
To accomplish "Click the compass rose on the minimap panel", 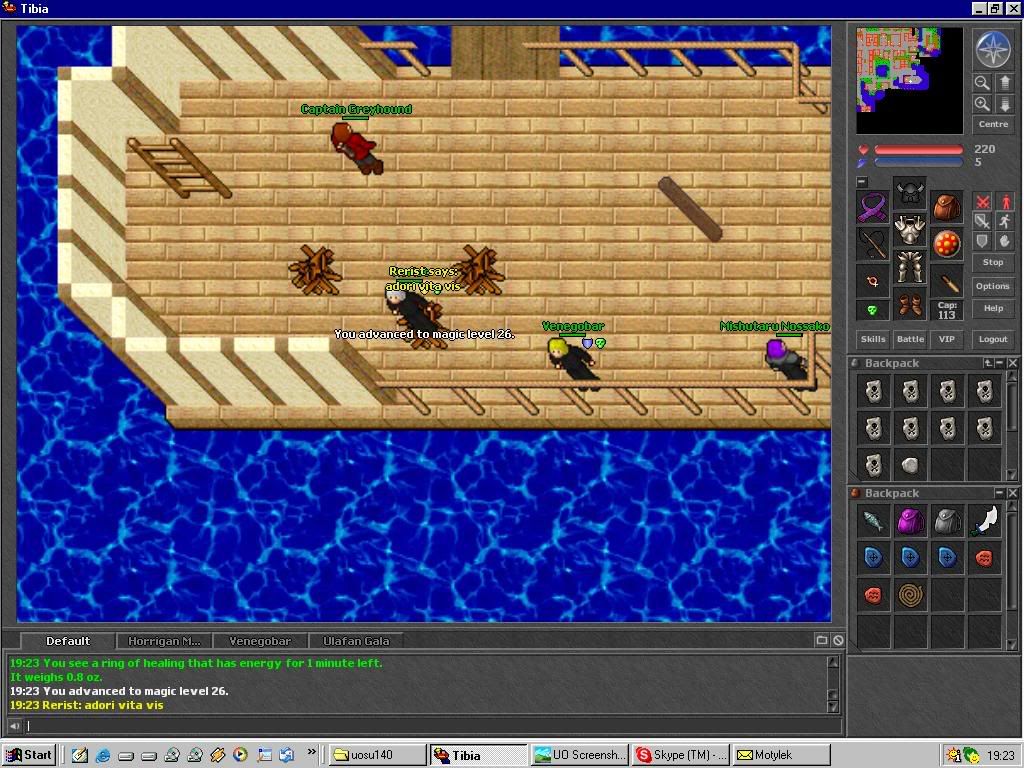I will [993, 50].
